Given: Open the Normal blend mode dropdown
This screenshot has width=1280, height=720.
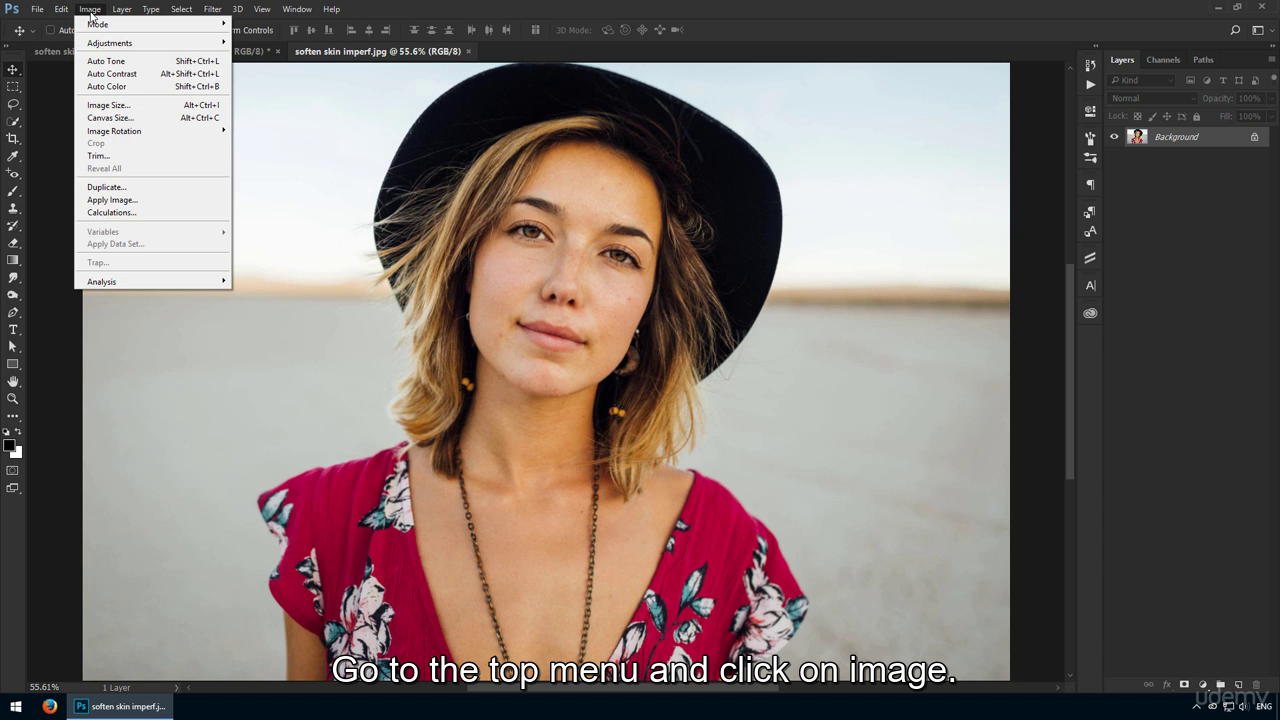Looking at the screenshot, I should pos(1151,98).
